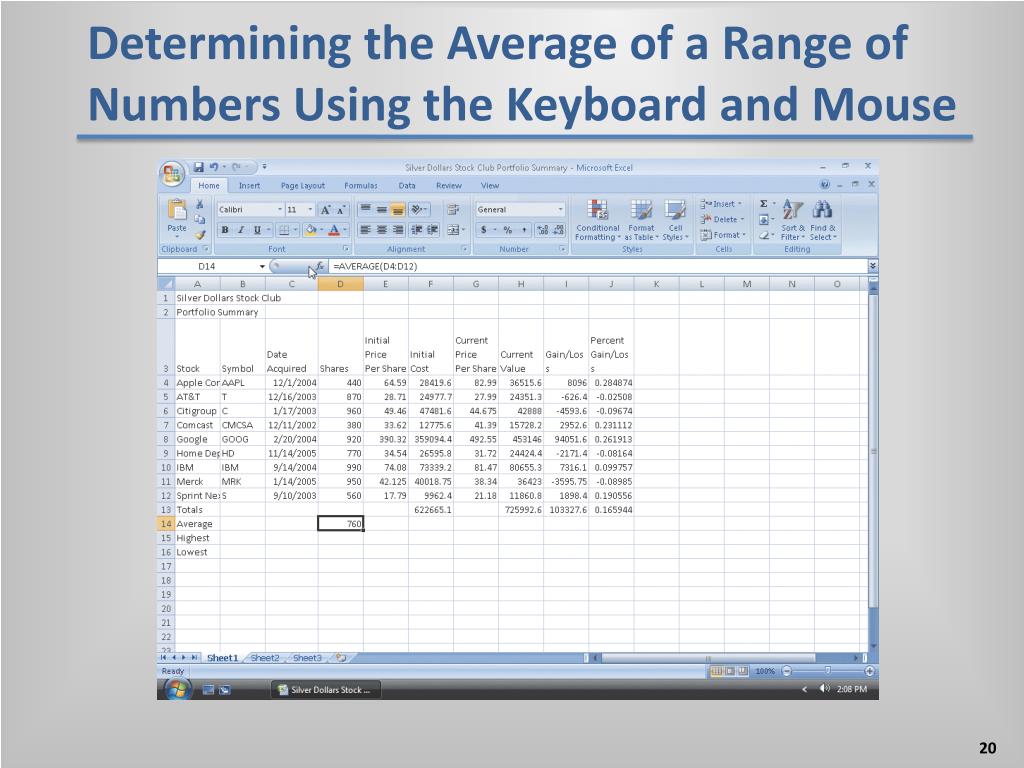1024x768 pixels.
Task: Cut the selection with scissors icon
Action: [200, 205]
